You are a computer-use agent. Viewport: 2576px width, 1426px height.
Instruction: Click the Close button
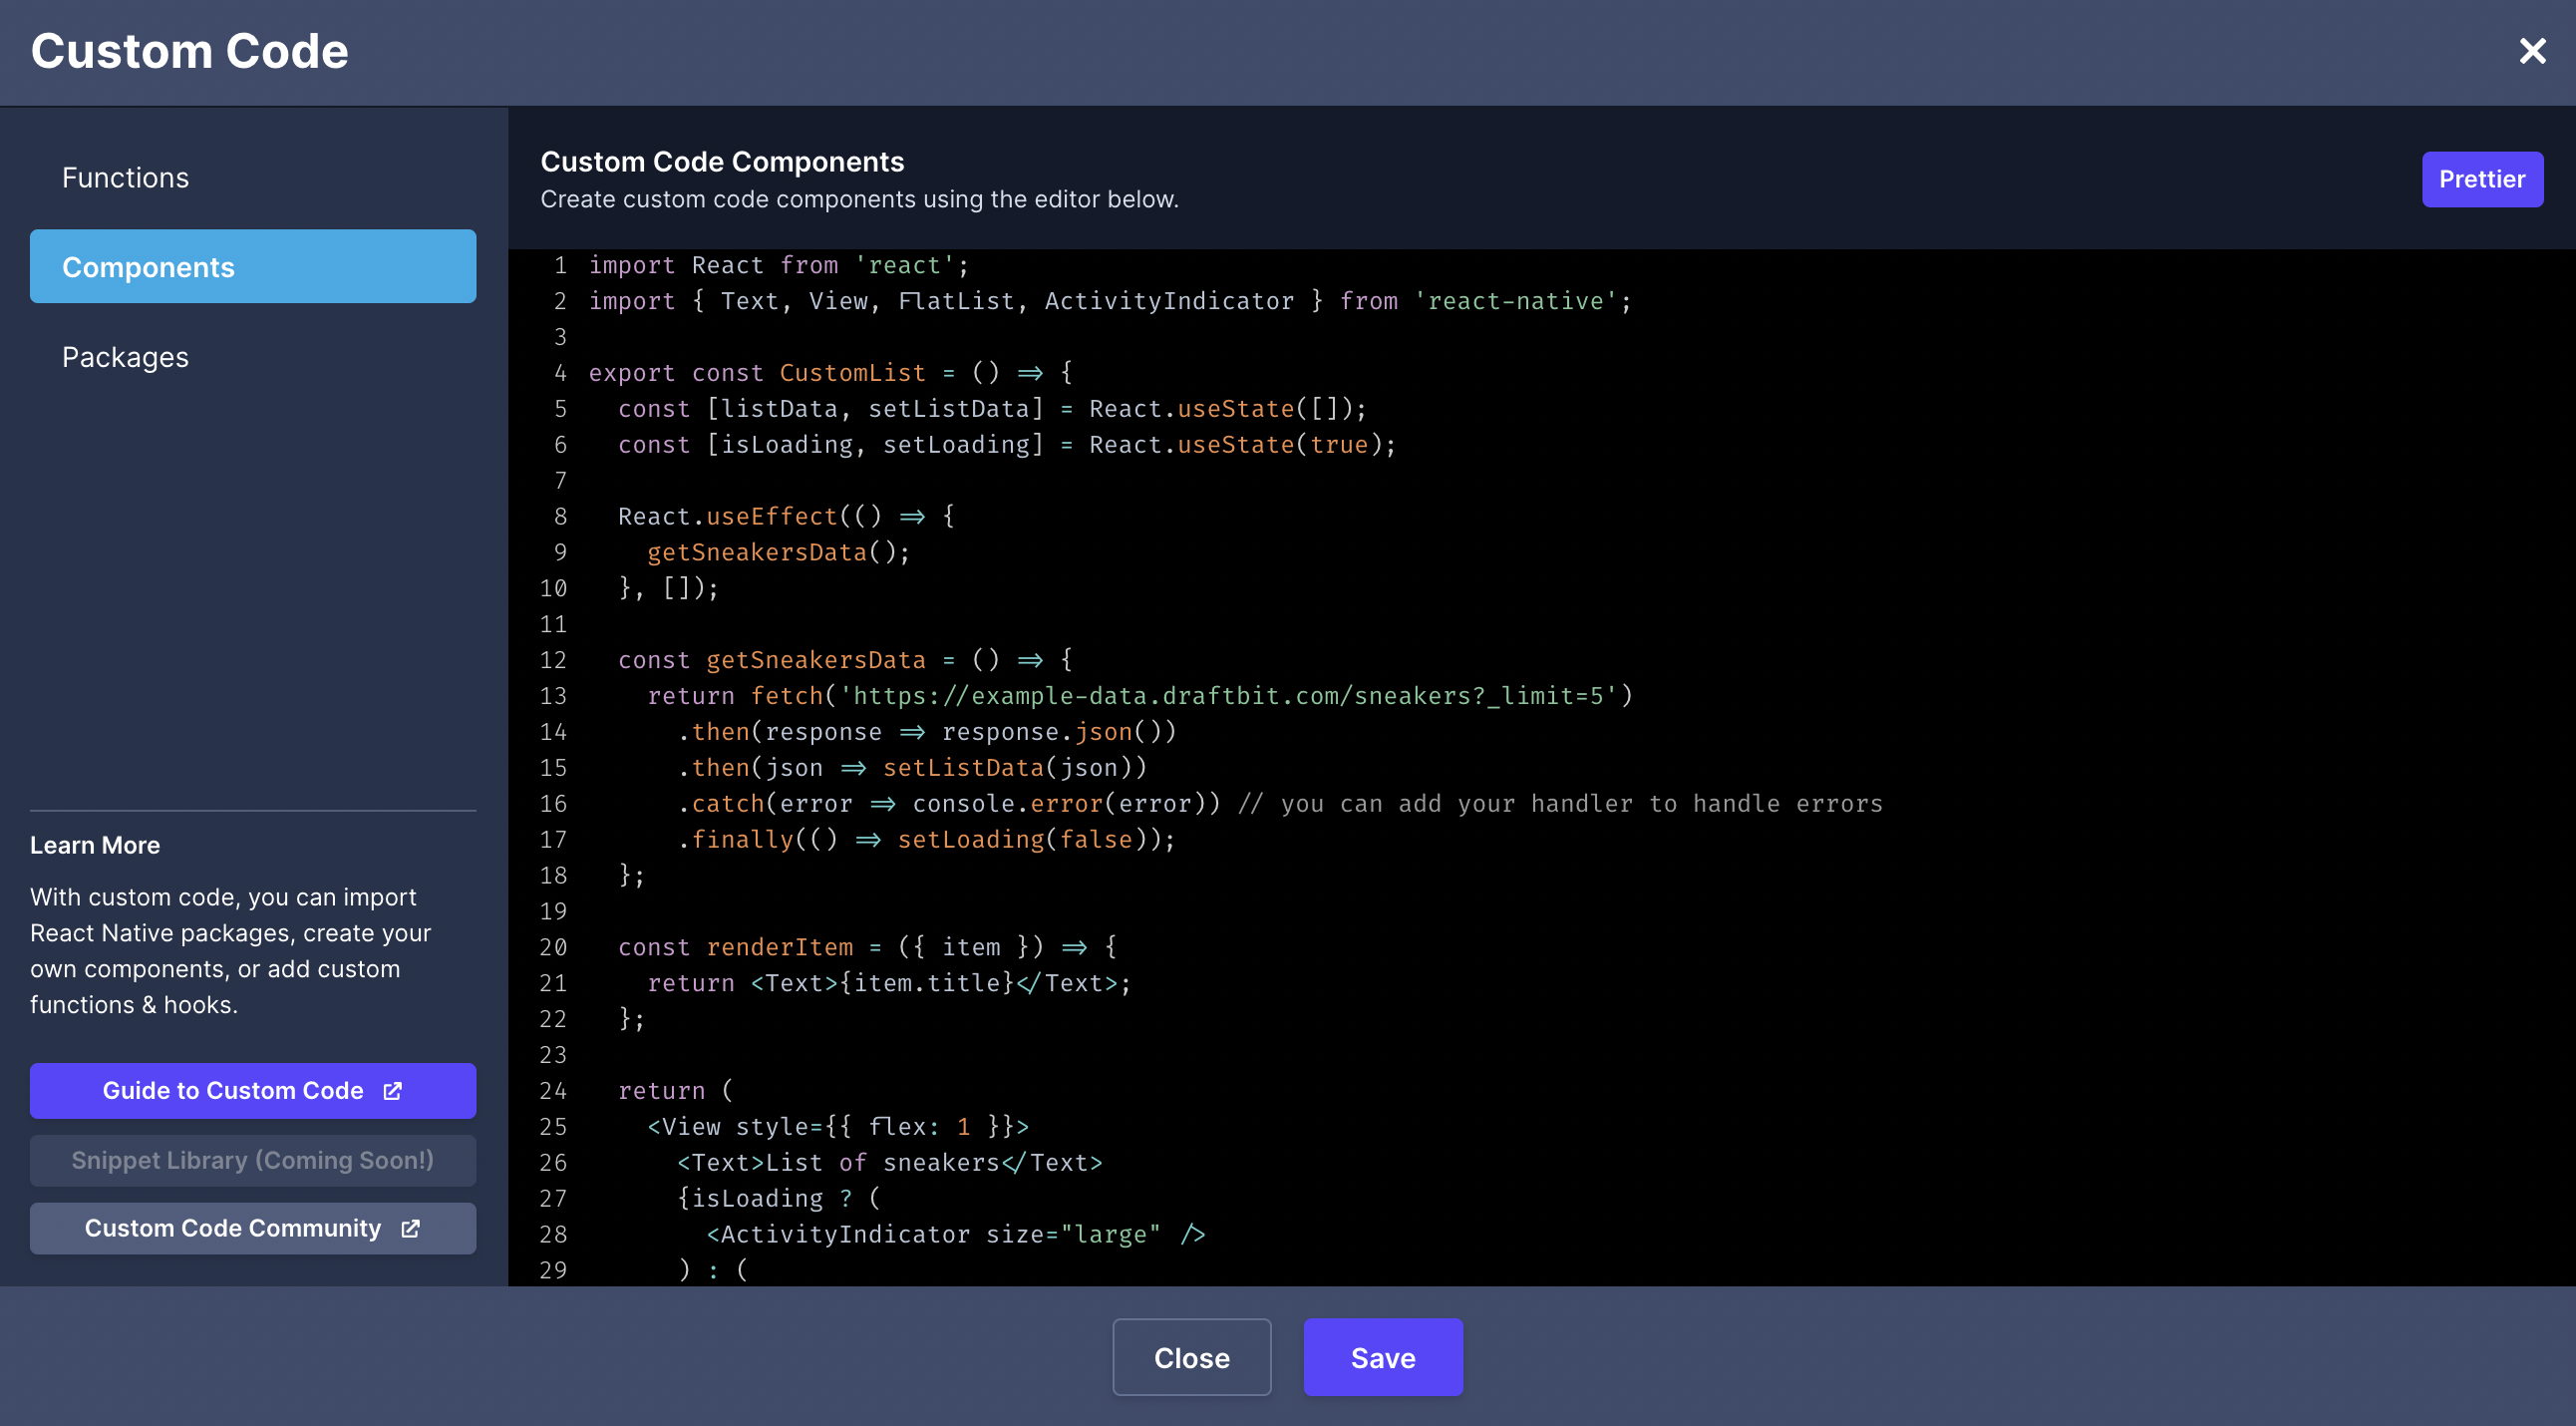[x=1192, y=1357]
